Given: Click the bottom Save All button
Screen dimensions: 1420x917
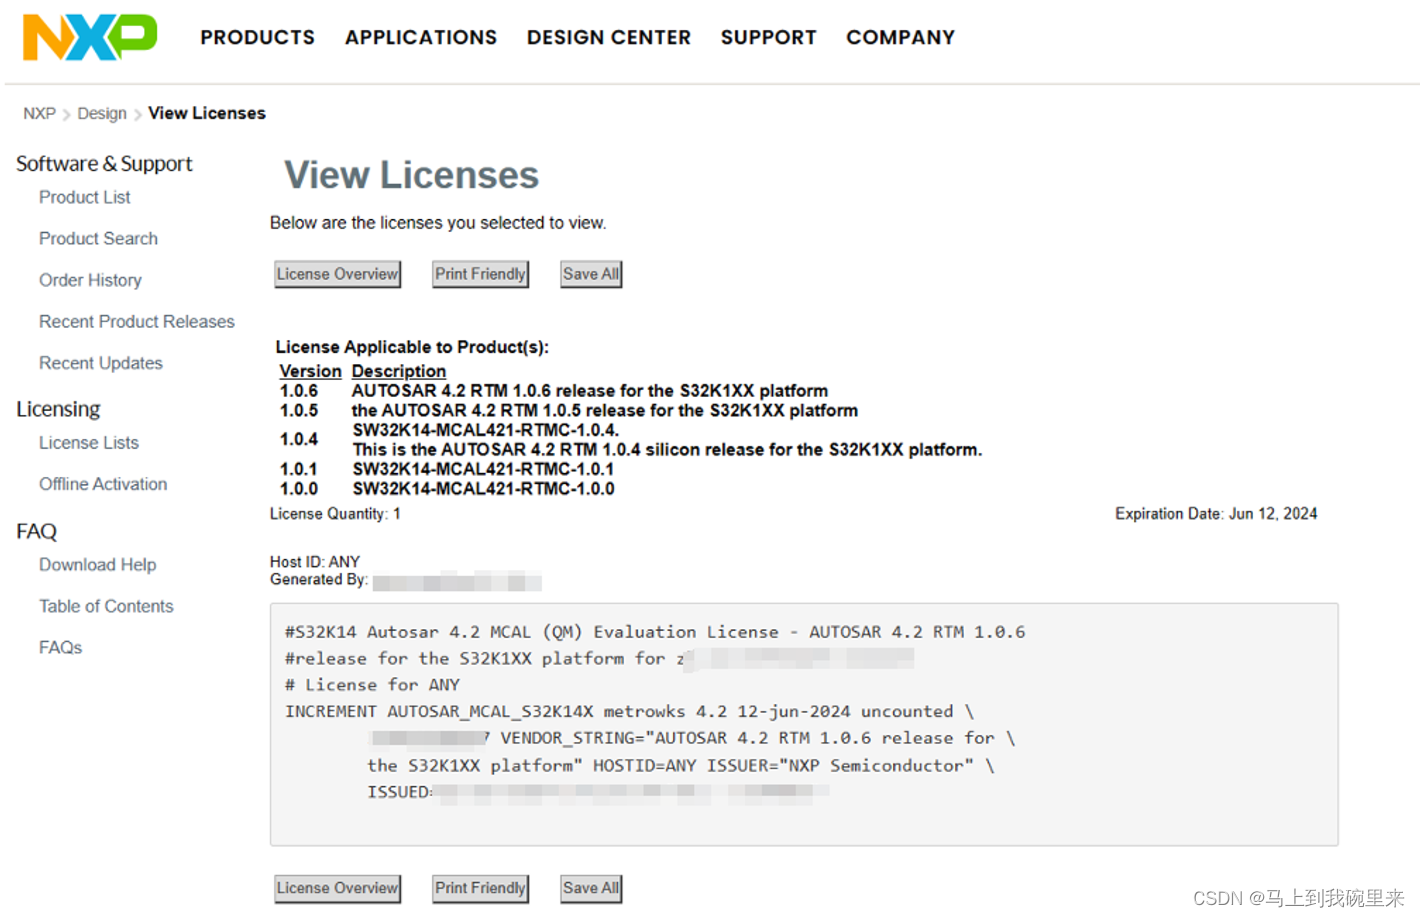Looking at the screenshot, I should 591,888.
